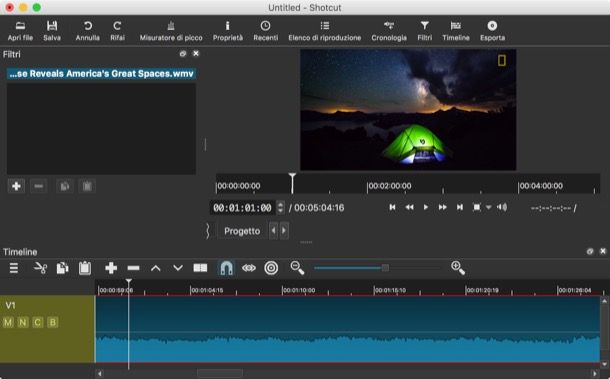Remove selected filter with minus button

click(x=39, y=186)
